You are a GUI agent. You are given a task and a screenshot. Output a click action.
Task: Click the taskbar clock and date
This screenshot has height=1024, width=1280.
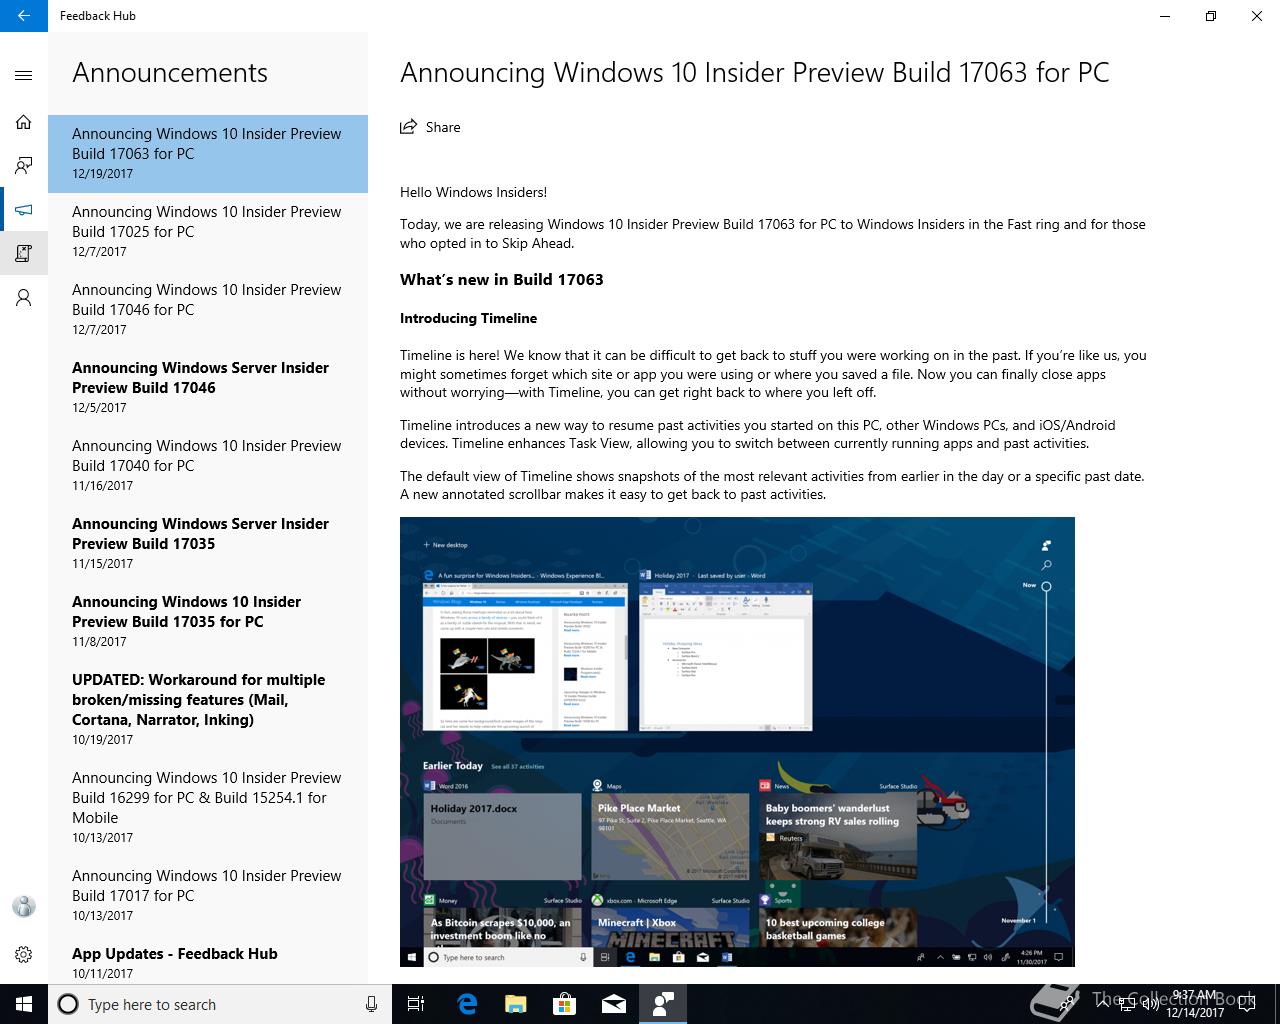pyautogui.click(x=1194, y=1004)
